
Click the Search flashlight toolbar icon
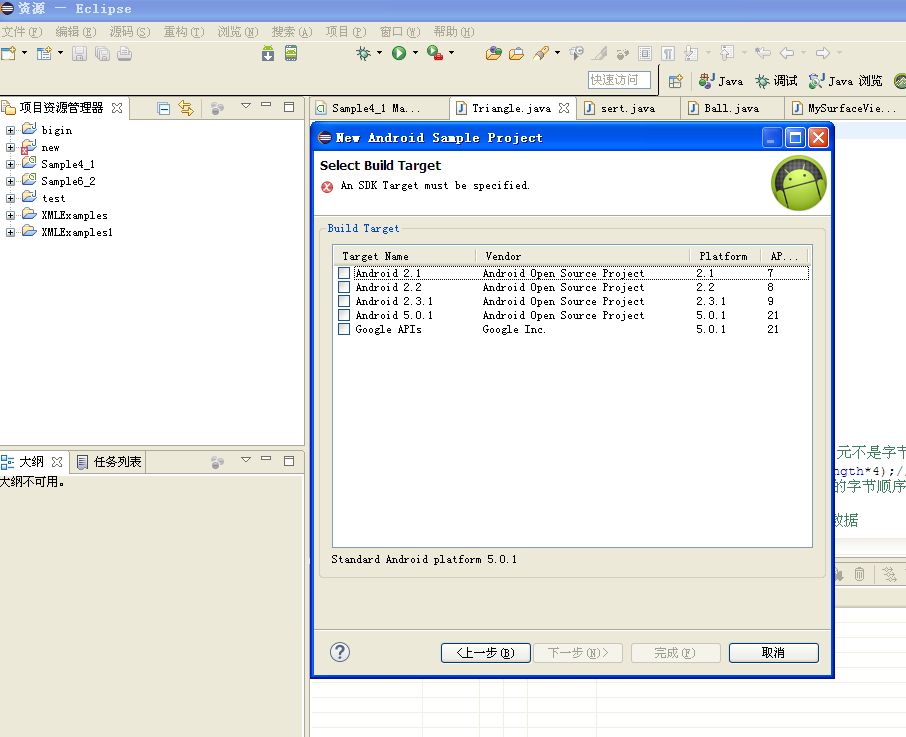tap(541, 53)
